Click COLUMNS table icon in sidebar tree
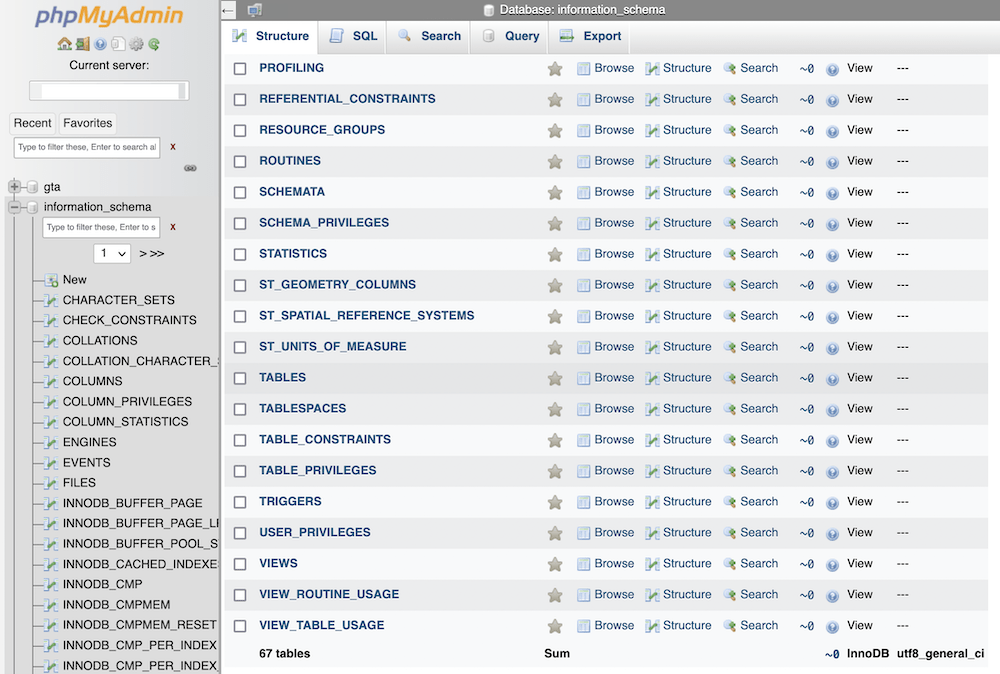 click(51, 381)
